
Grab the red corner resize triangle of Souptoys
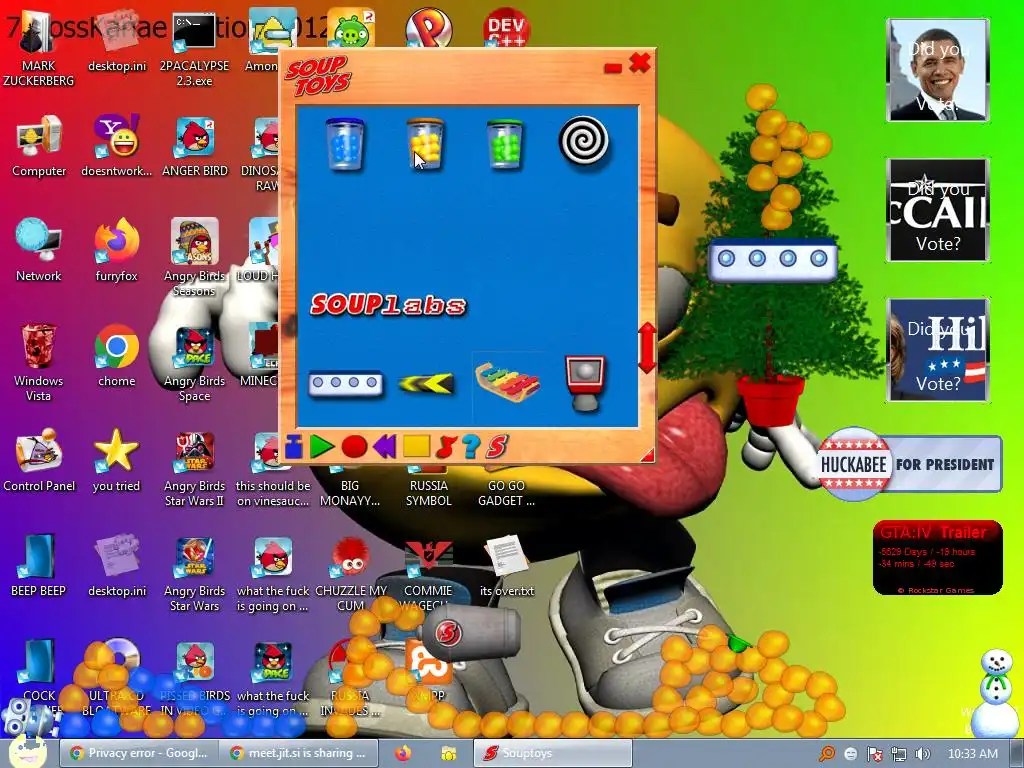coord(647,455)
